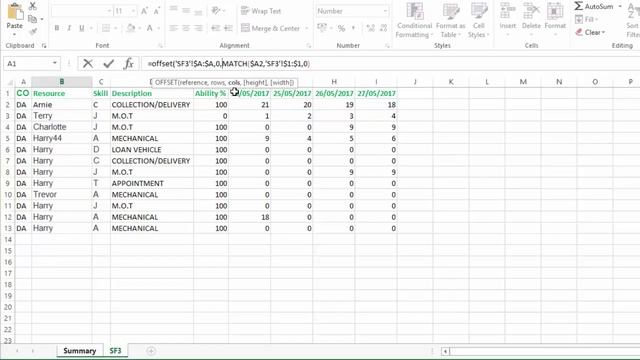Open Font dialog launcher
This screenshot has width=640, height=360.
(x=160, y=46)
